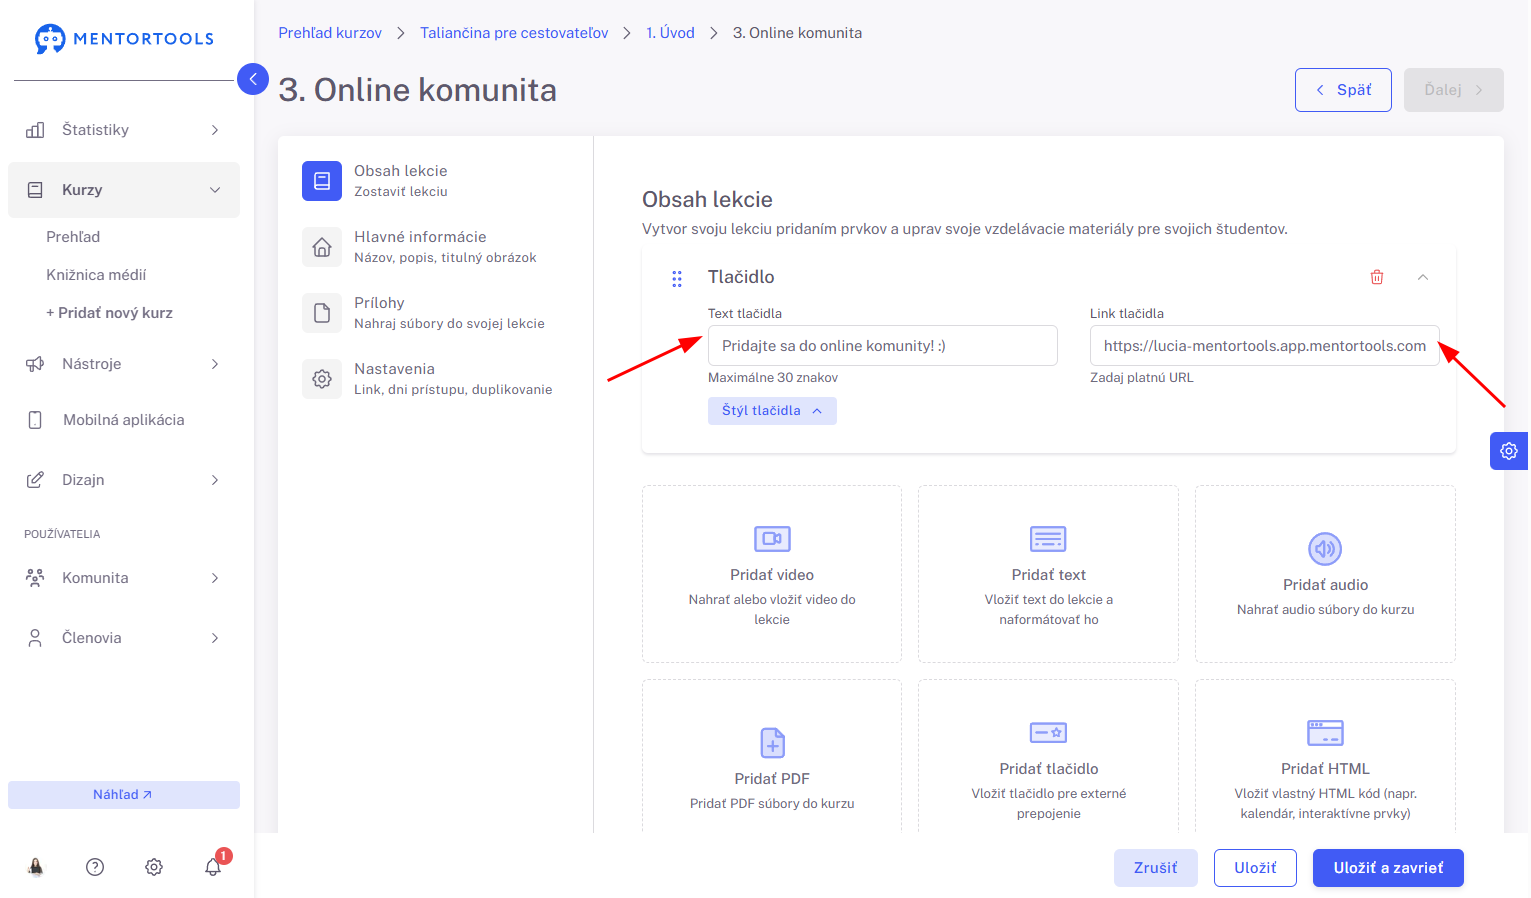Focus the Text tlačidla input field

883,345
